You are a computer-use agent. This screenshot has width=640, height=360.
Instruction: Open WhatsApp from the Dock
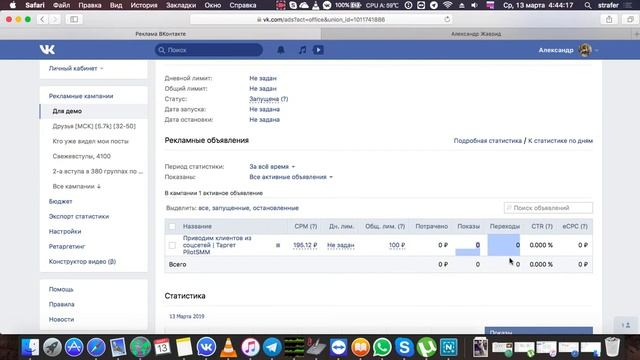pyautogui.click(x=382, y=347)
